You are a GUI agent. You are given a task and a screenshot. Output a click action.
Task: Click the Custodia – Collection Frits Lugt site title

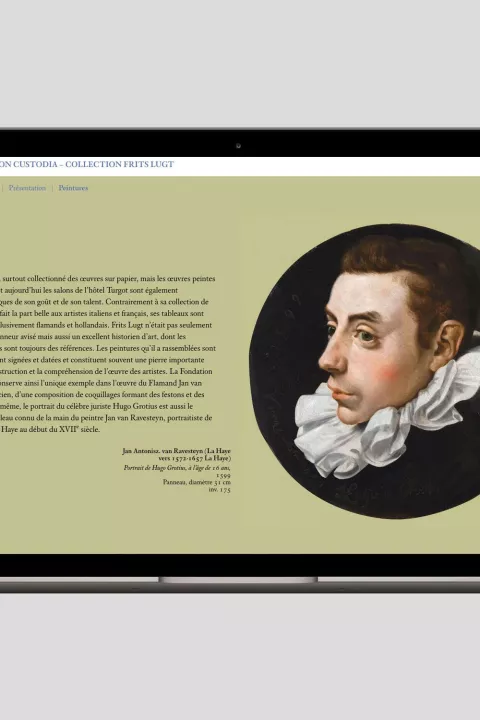coord(87,164)
